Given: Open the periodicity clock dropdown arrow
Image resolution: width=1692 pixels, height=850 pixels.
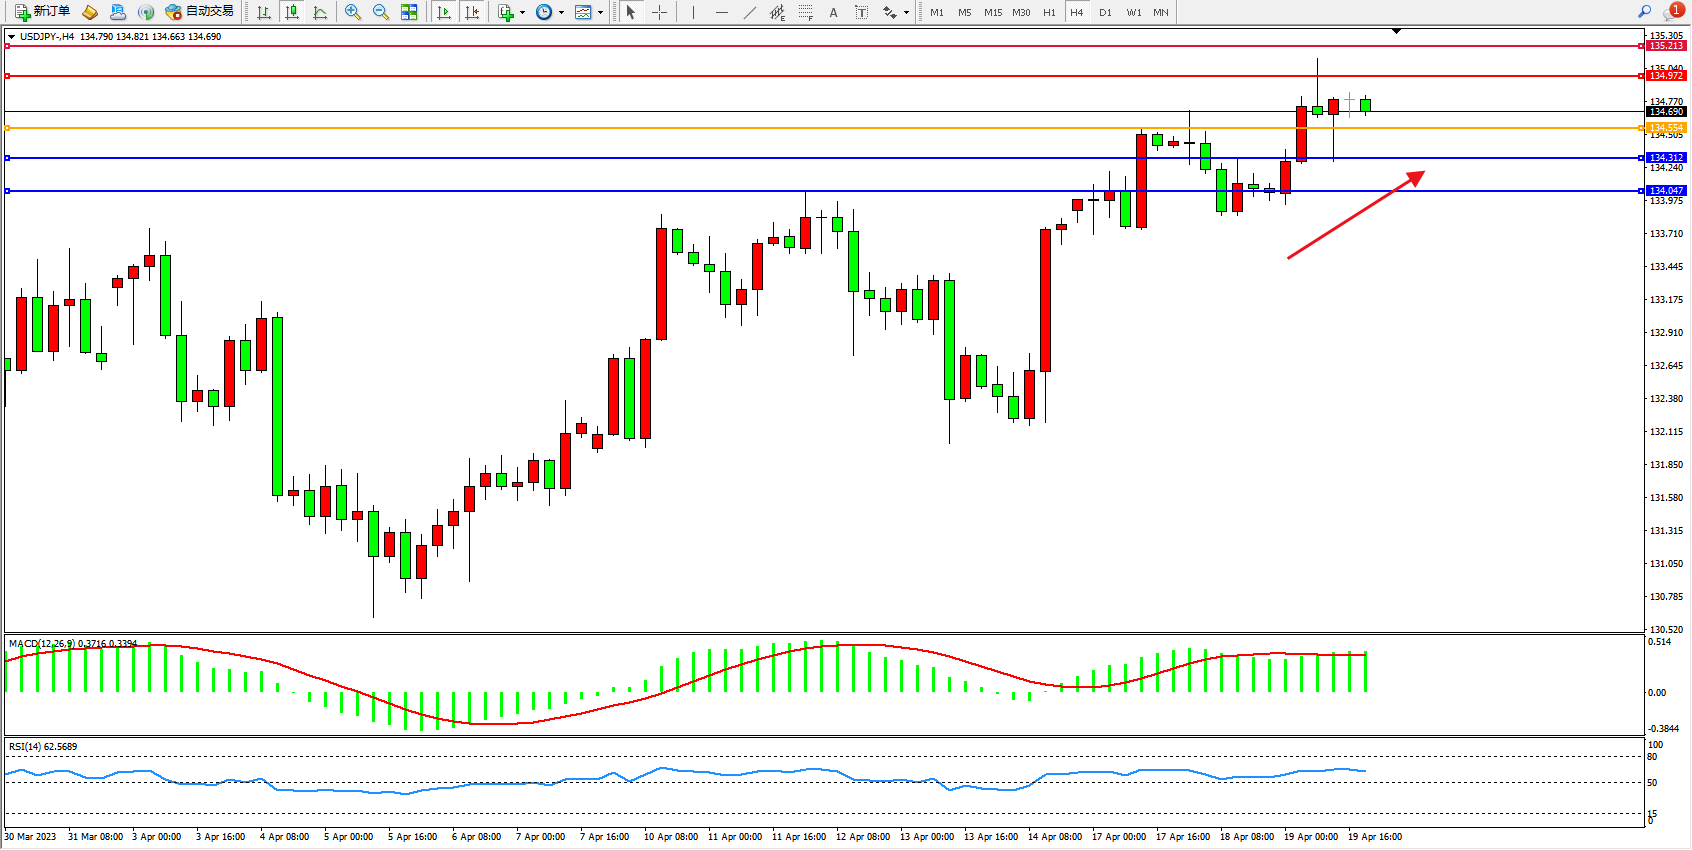Looking at the screenshot, I should pyautogui.click(x=561, y=13).
